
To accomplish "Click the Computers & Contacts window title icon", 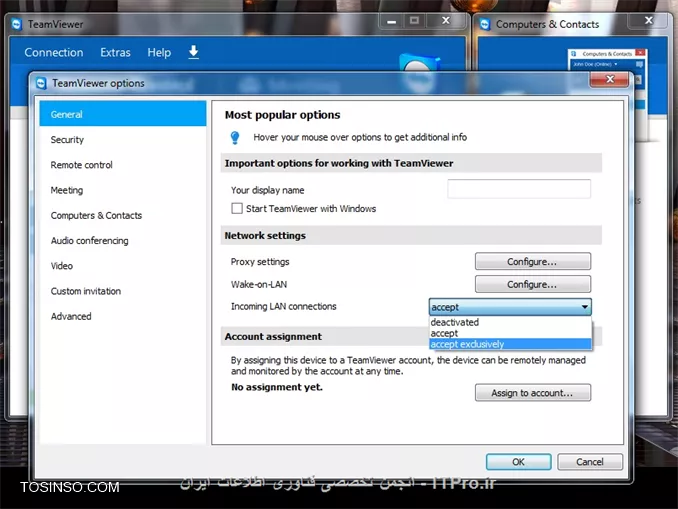I will click(485, 24).
